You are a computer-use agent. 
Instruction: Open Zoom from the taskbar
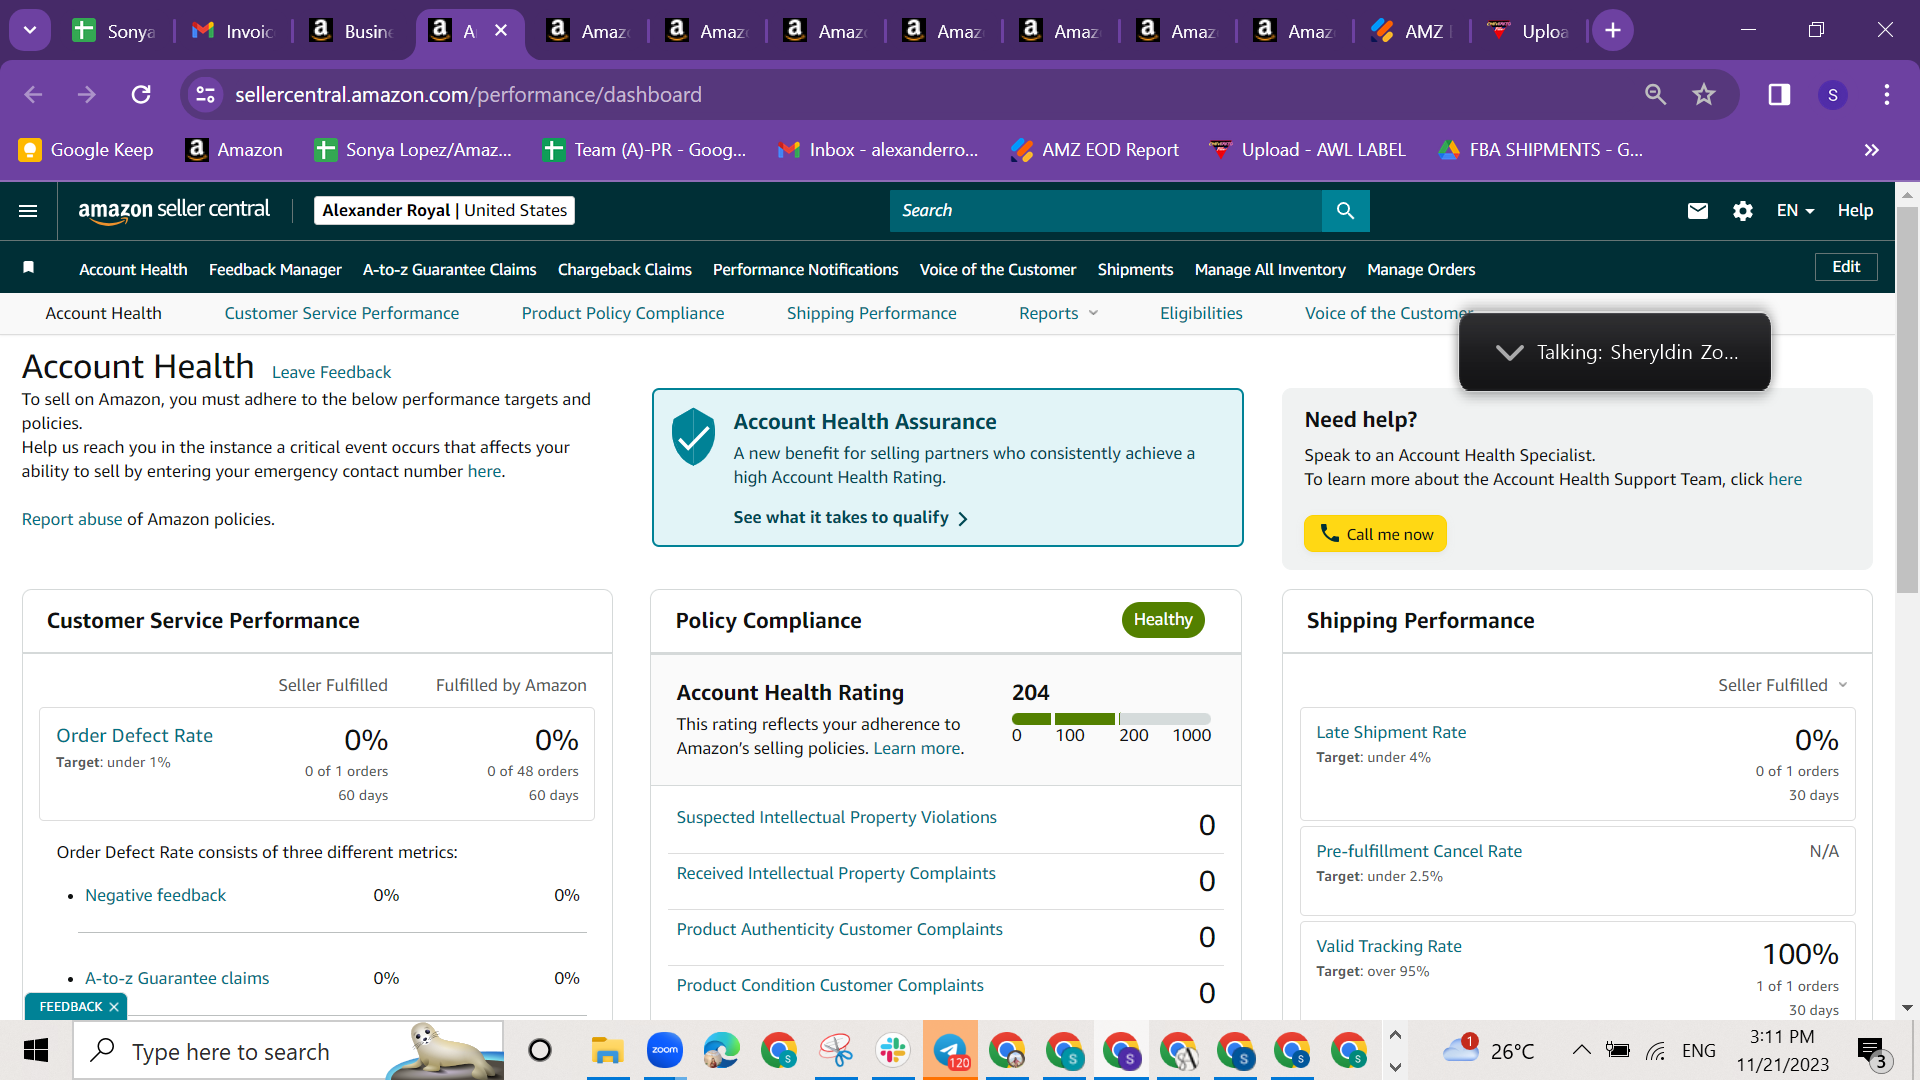pyautogui.click(x=664, y=1050)
